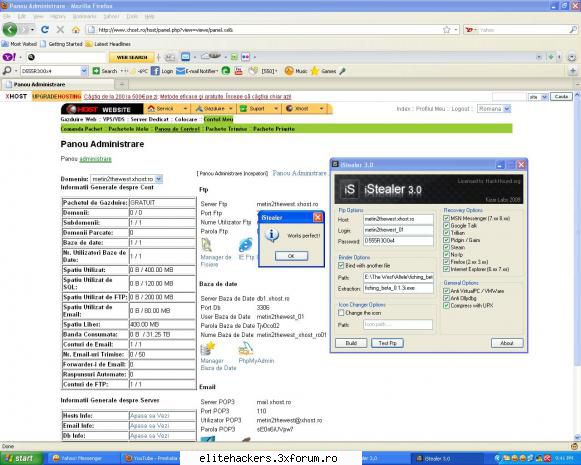581x465 pixels.
Task: Click the Logout link
Action: point(460,109)
